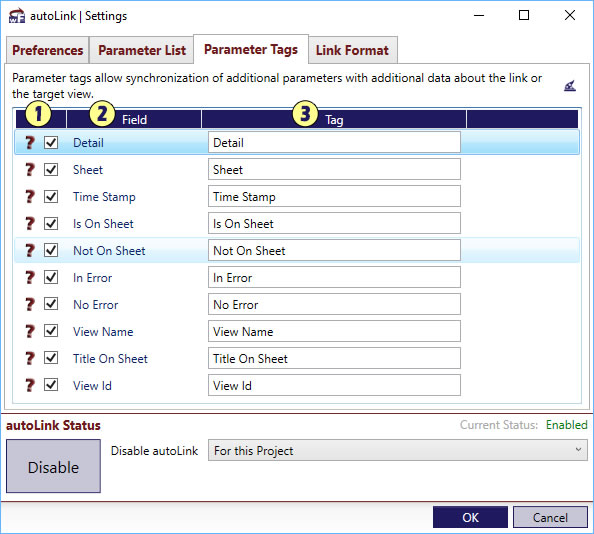Screen dimensions: 594x534
Task: Click the No Error tag input field
Action: tap(334, 304)
